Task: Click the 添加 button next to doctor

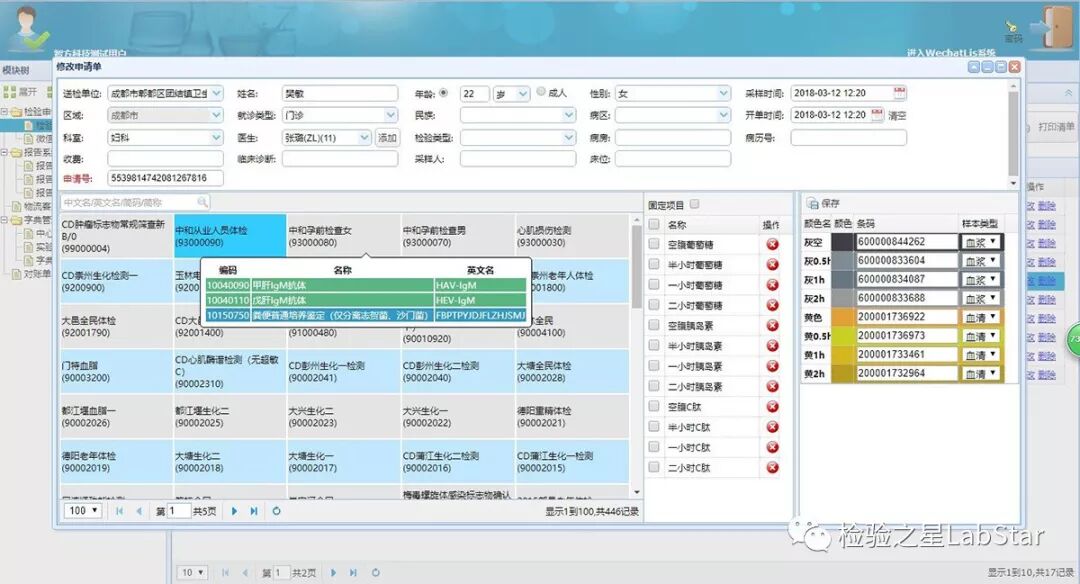Action: click(x=387, y=138)
